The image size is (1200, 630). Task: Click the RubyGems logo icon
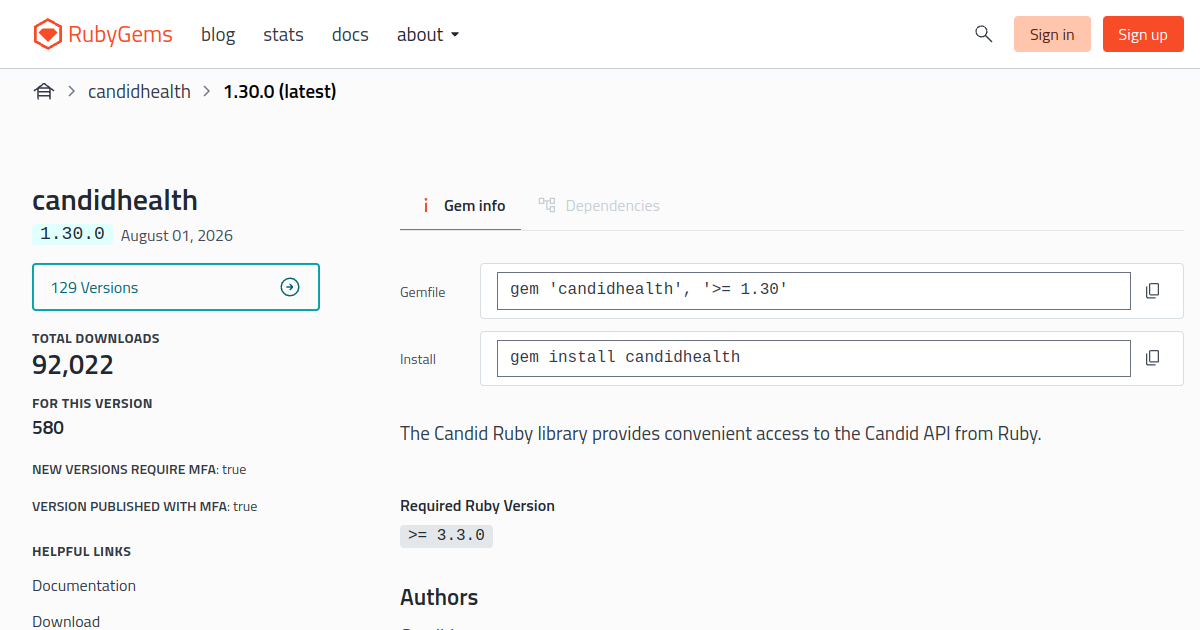(x=47, y=35)
